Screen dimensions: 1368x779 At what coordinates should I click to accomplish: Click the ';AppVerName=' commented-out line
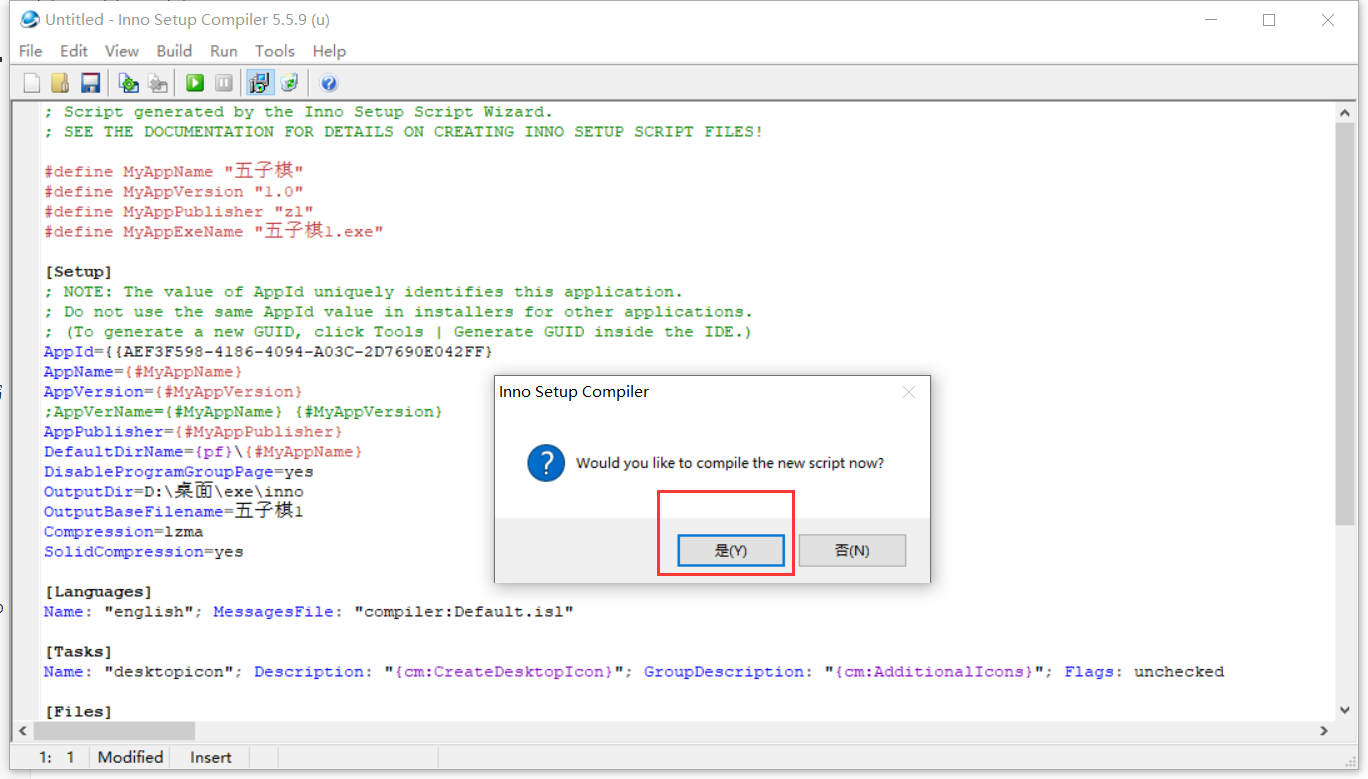tap(243, 412)
